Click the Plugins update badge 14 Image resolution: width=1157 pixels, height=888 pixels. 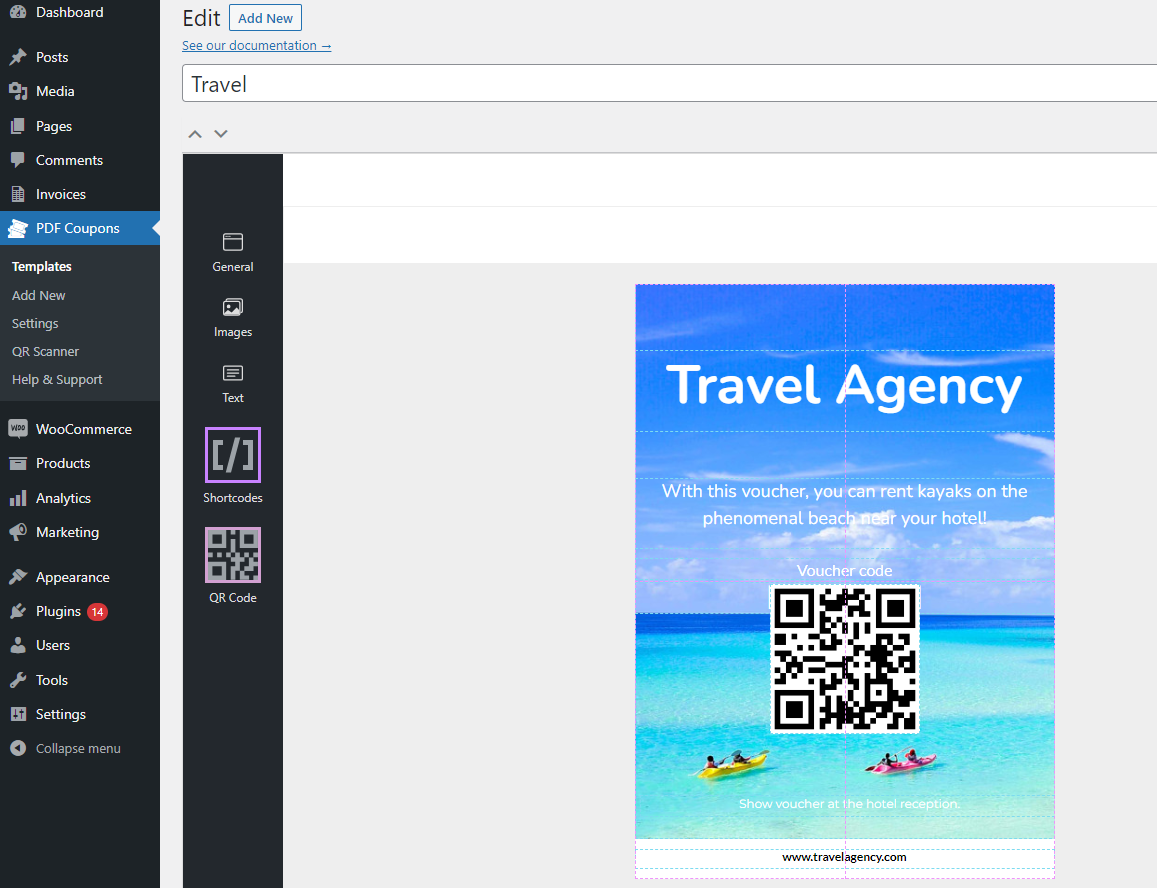97,611
